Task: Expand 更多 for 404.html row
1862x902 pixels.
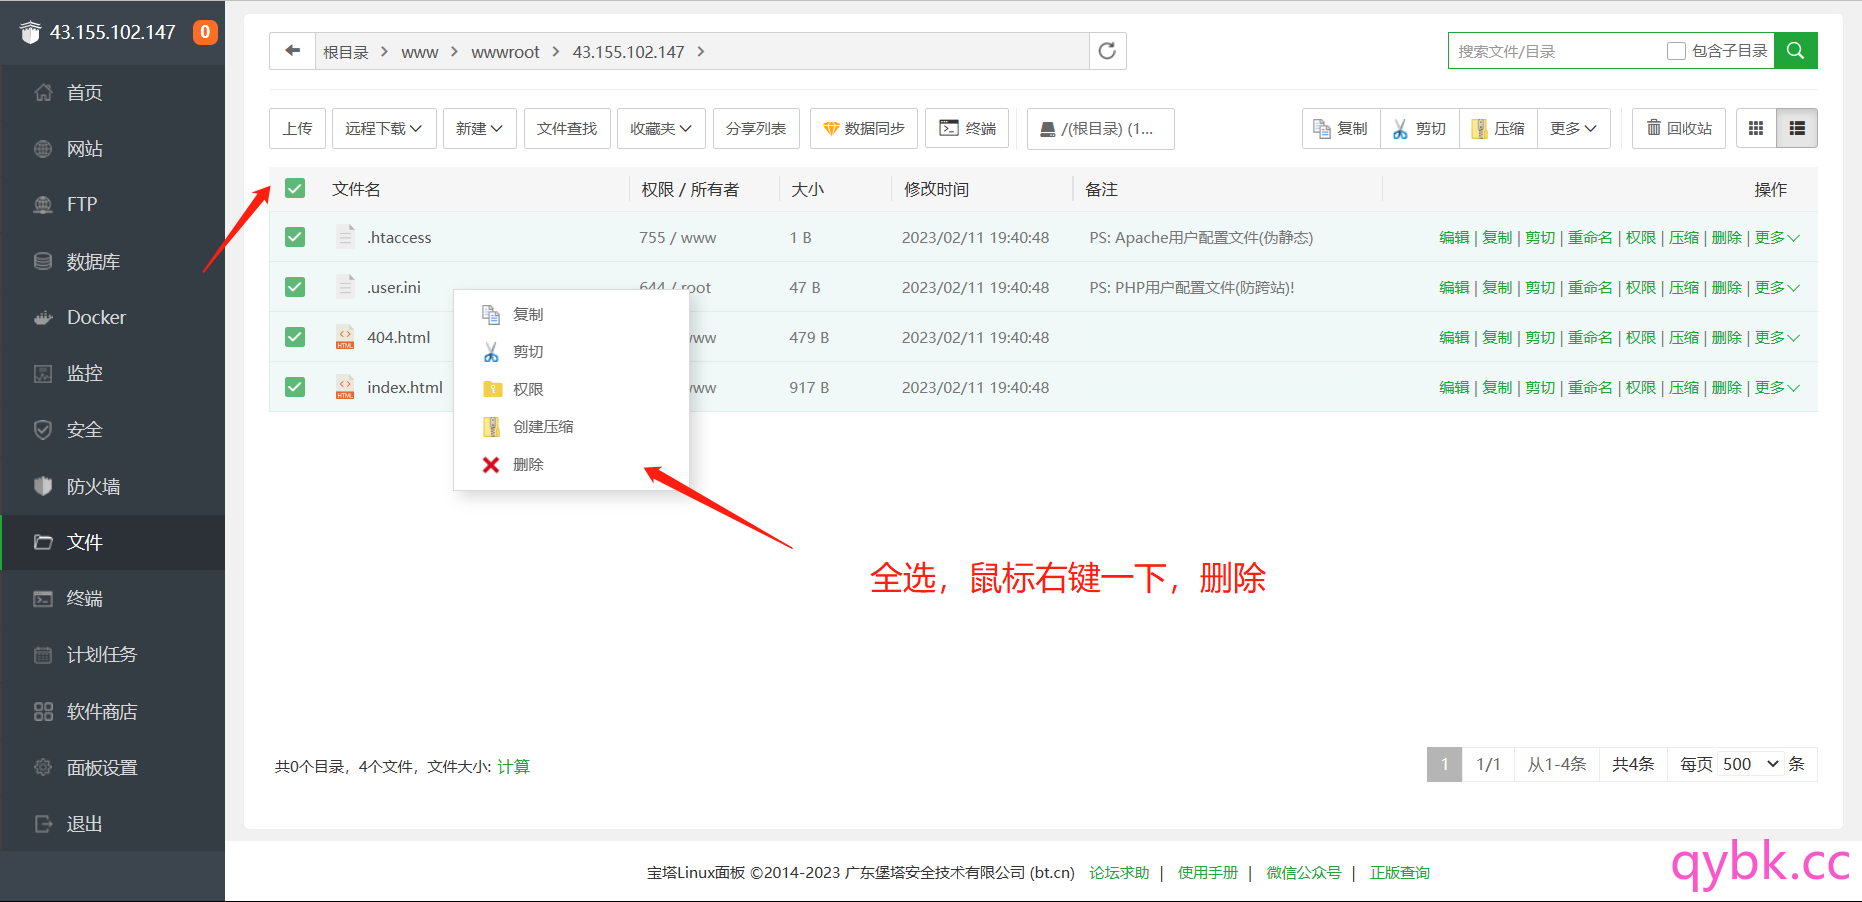Action: click(1777, 337)
